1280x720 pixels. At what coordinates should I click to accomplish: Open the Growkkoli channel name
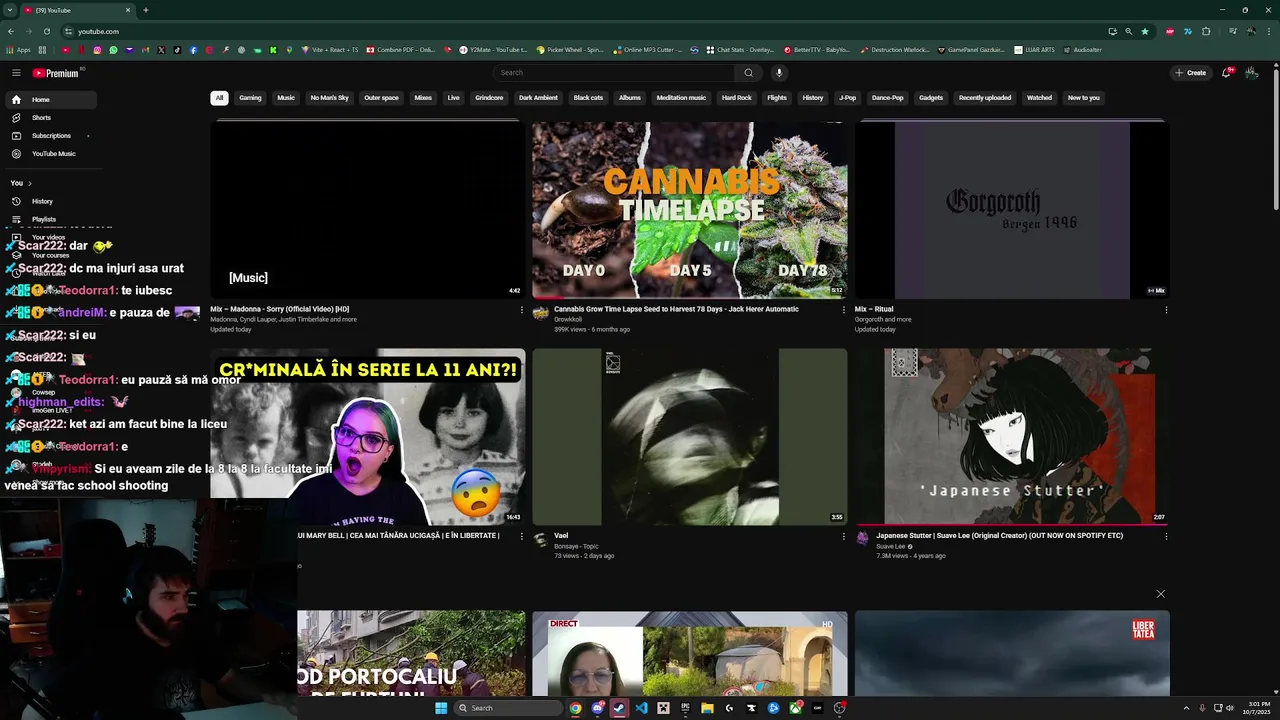(x=568, y=320)
